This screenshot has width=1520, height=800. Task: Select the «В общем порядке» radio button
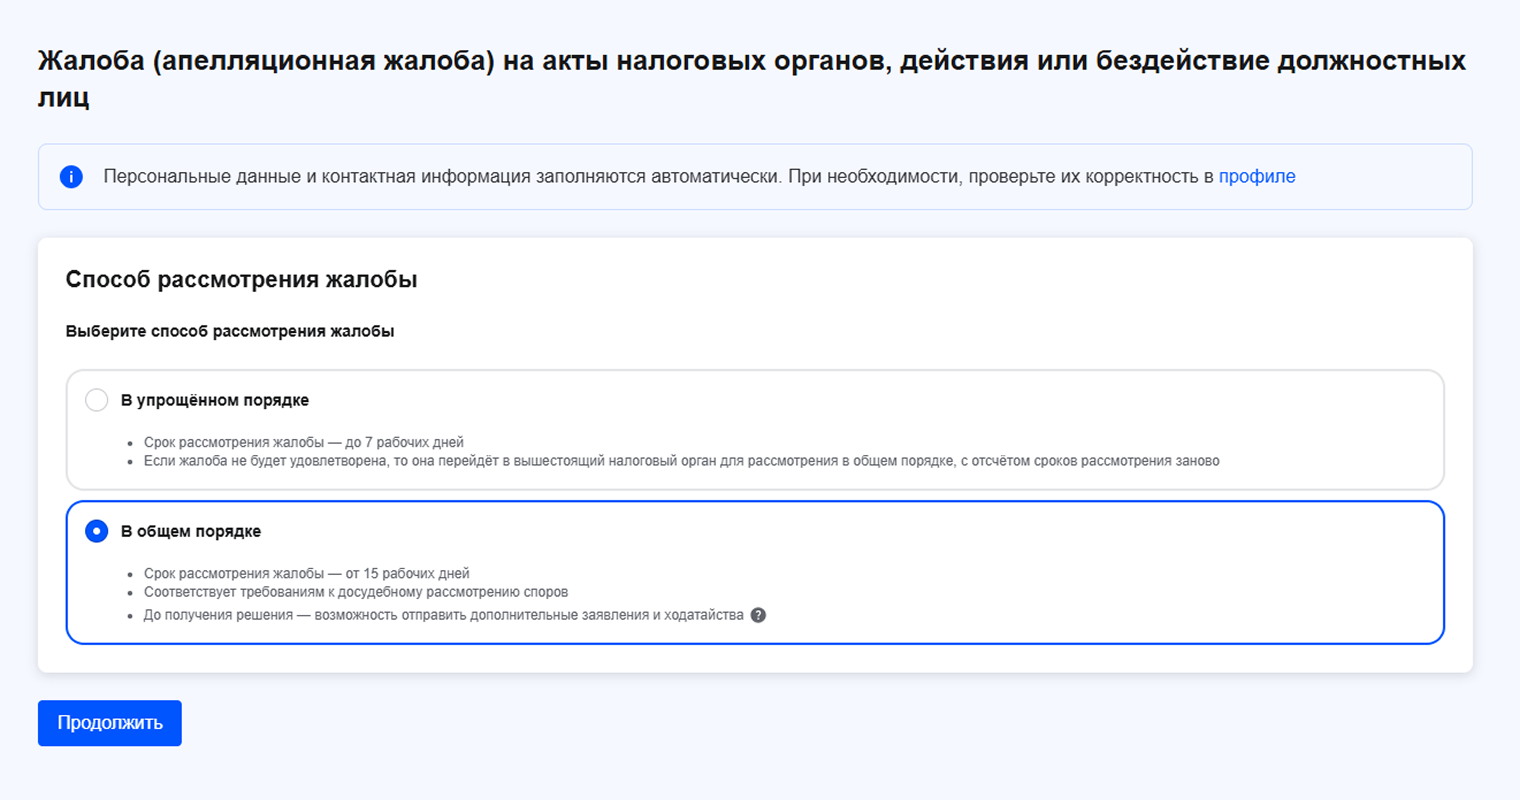tap(96, 531)
